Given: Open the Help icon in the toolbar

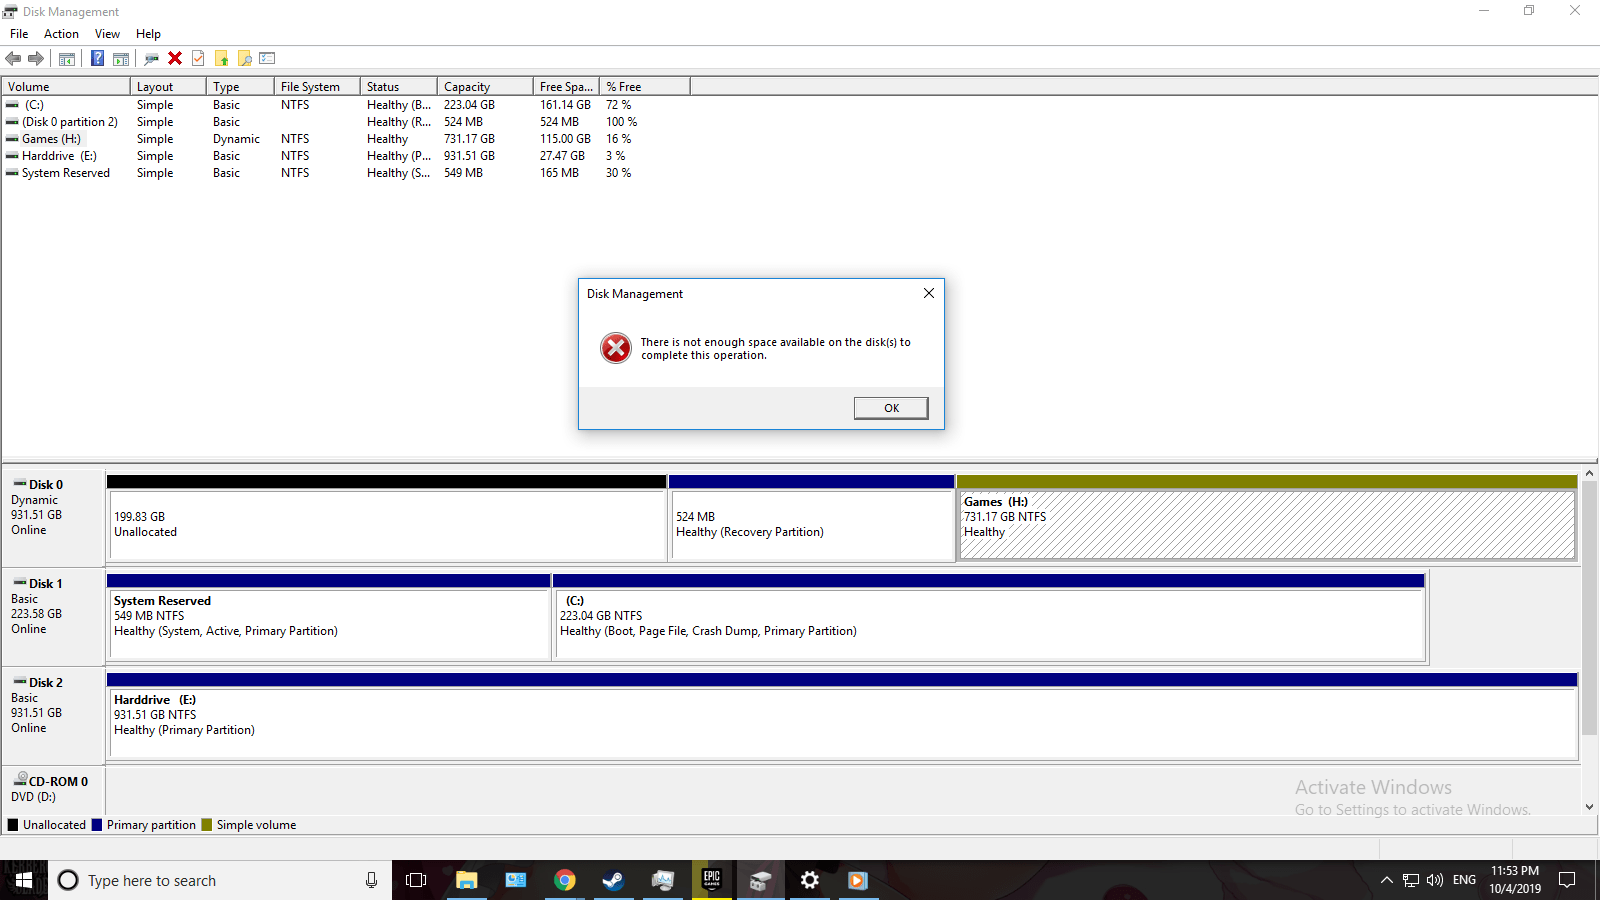Looking at the screenshot, I should click(x=97, y=58).
